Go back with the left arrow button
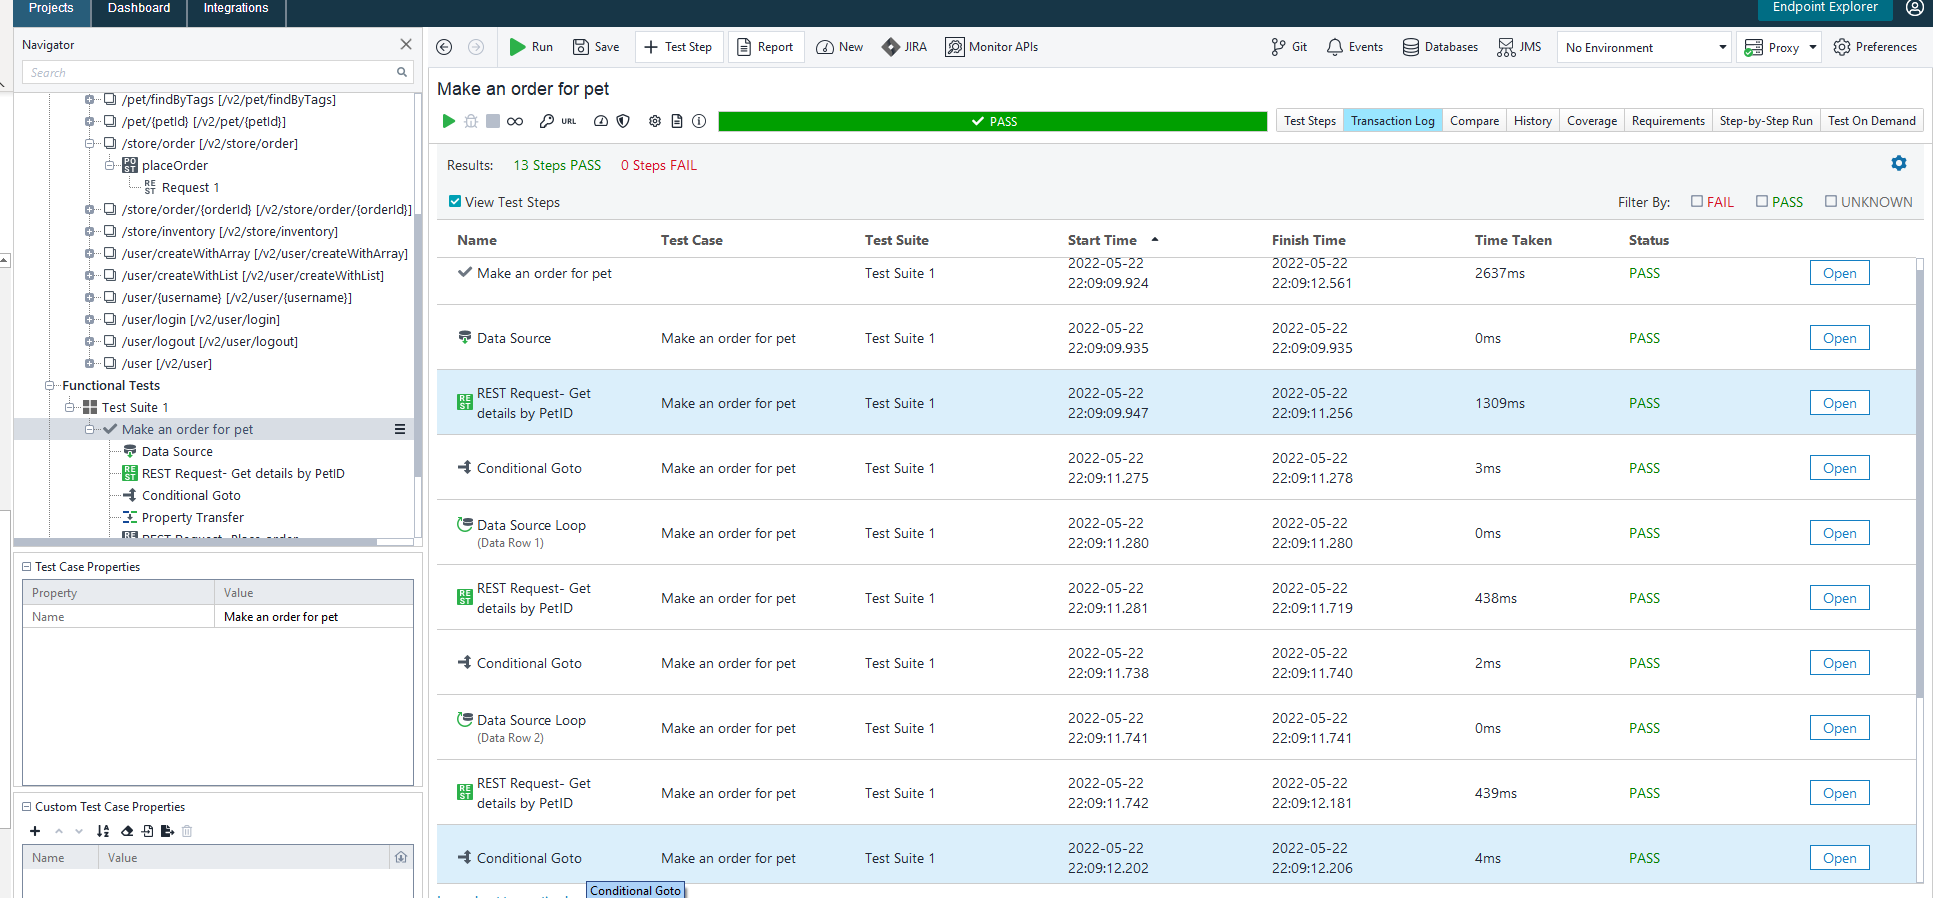This screenshot has width=1933, height=898. click(444, 47)
